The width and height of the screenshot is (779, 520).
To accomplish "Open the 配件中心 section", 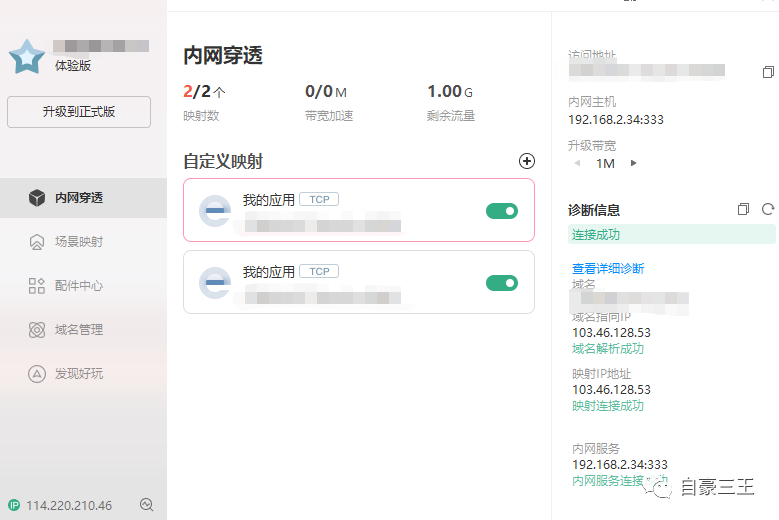I will (78, 285).
